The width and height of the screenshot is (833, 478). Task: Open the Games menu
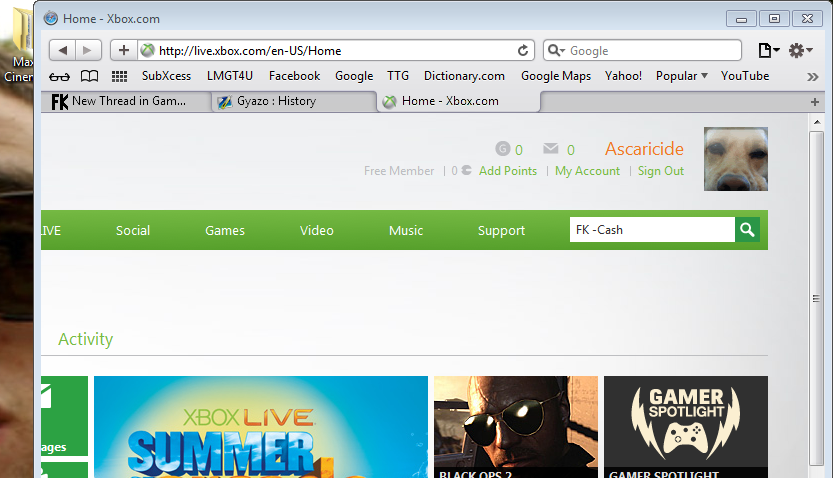225,231
